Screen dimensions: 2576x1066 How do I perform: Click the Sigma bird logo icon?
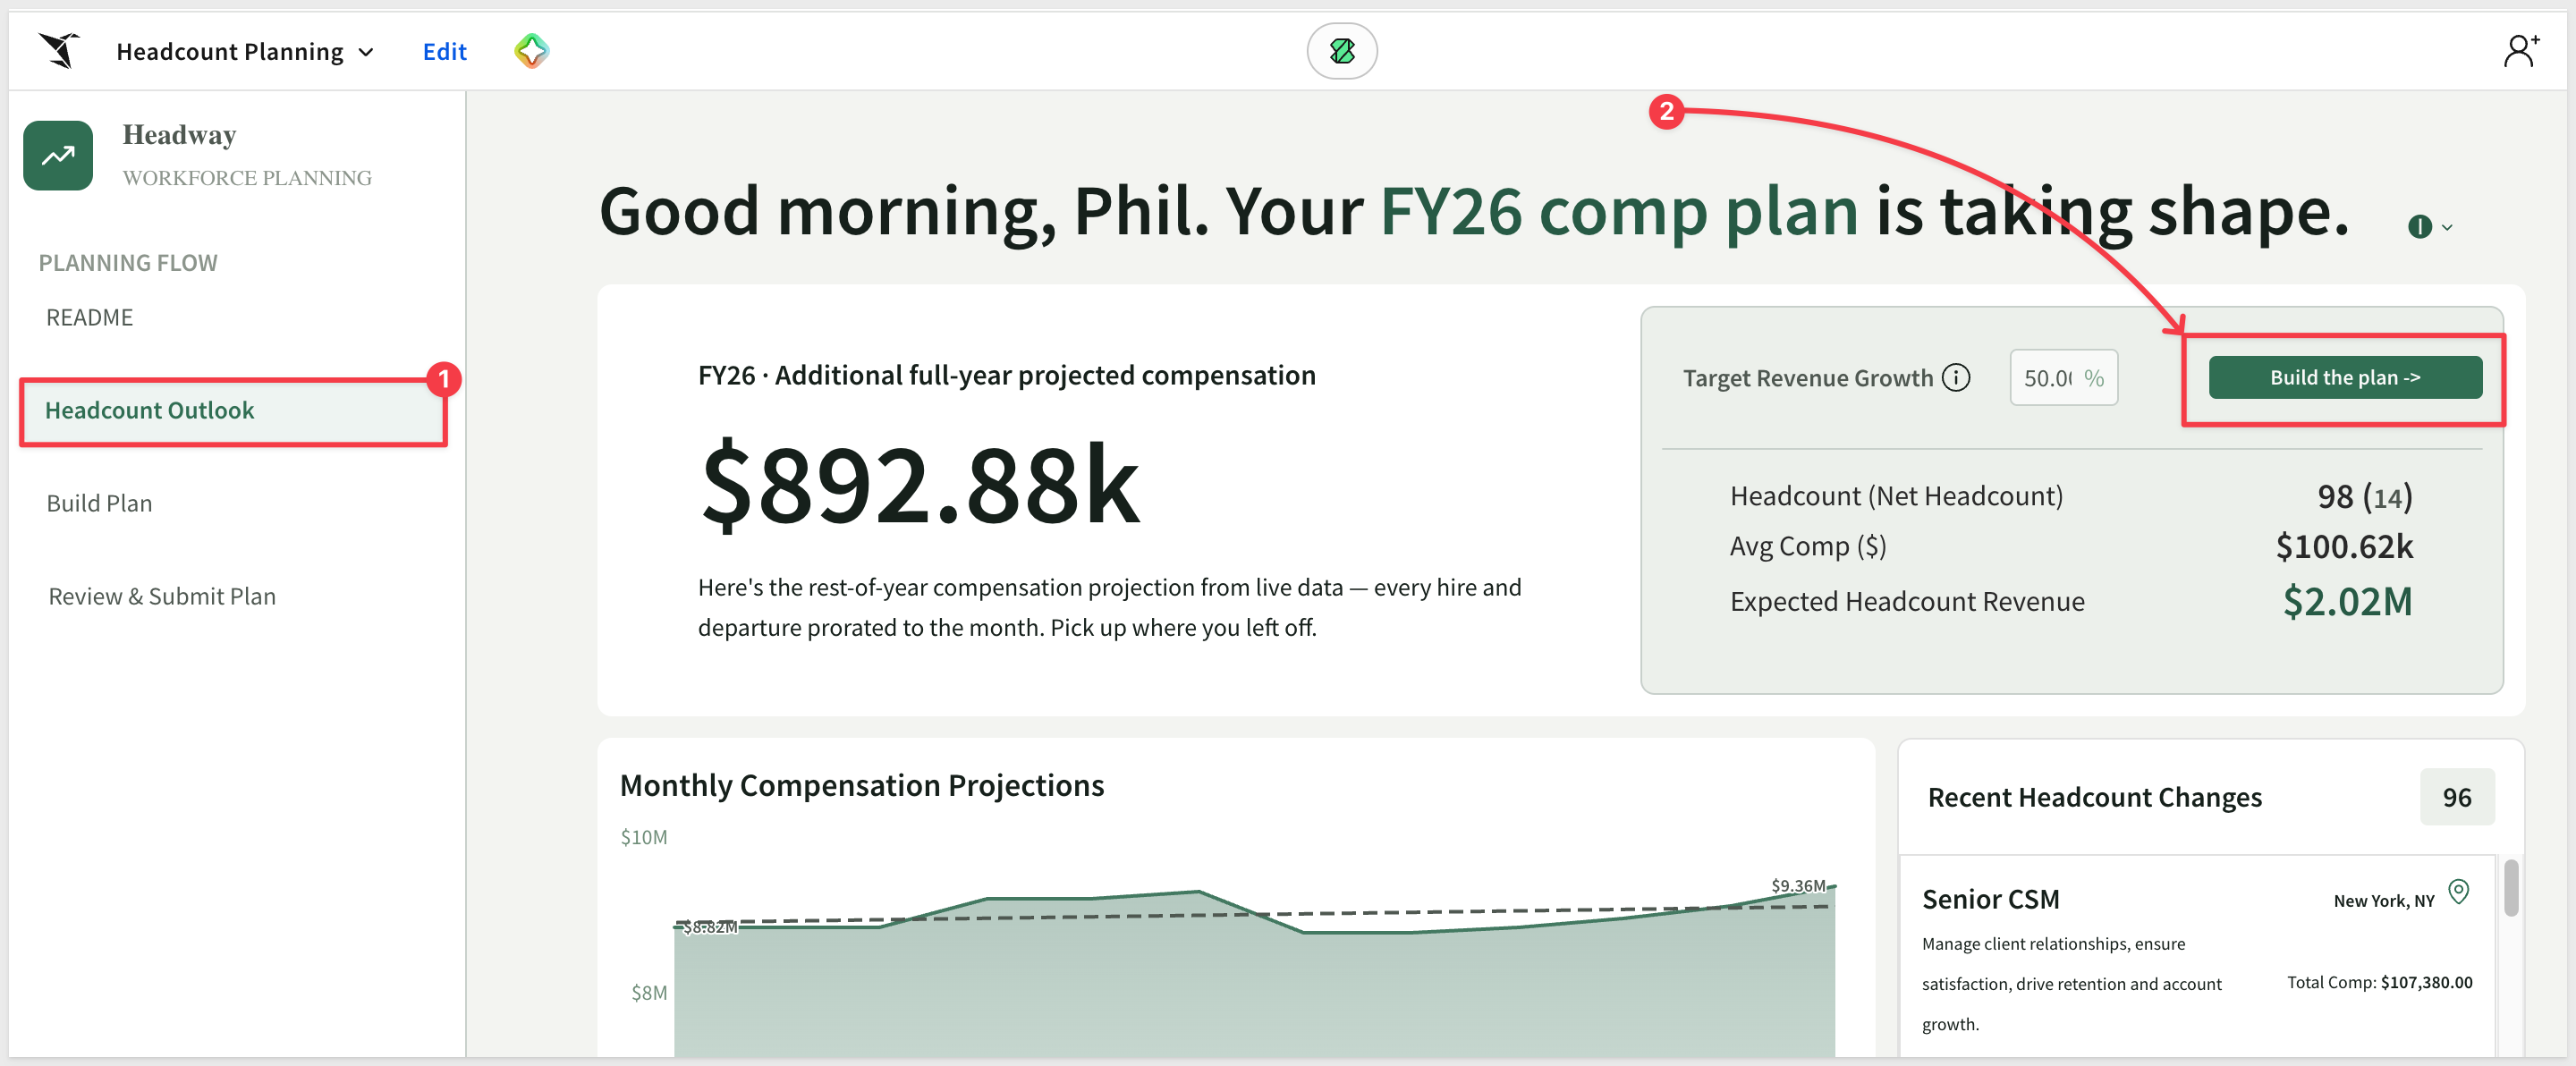pos(59,50)
